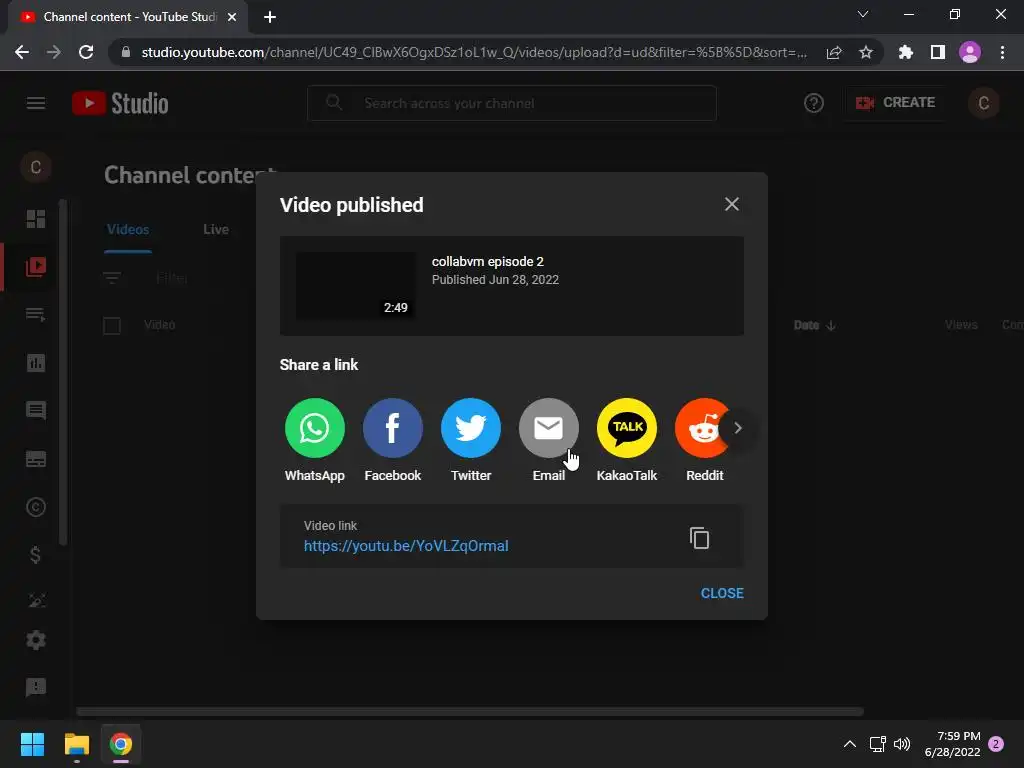Image resolution: width=1024 pixels, height=768 pixels.
Task: Open Copyright in the sidebar
Action: (x=36, y=507)
